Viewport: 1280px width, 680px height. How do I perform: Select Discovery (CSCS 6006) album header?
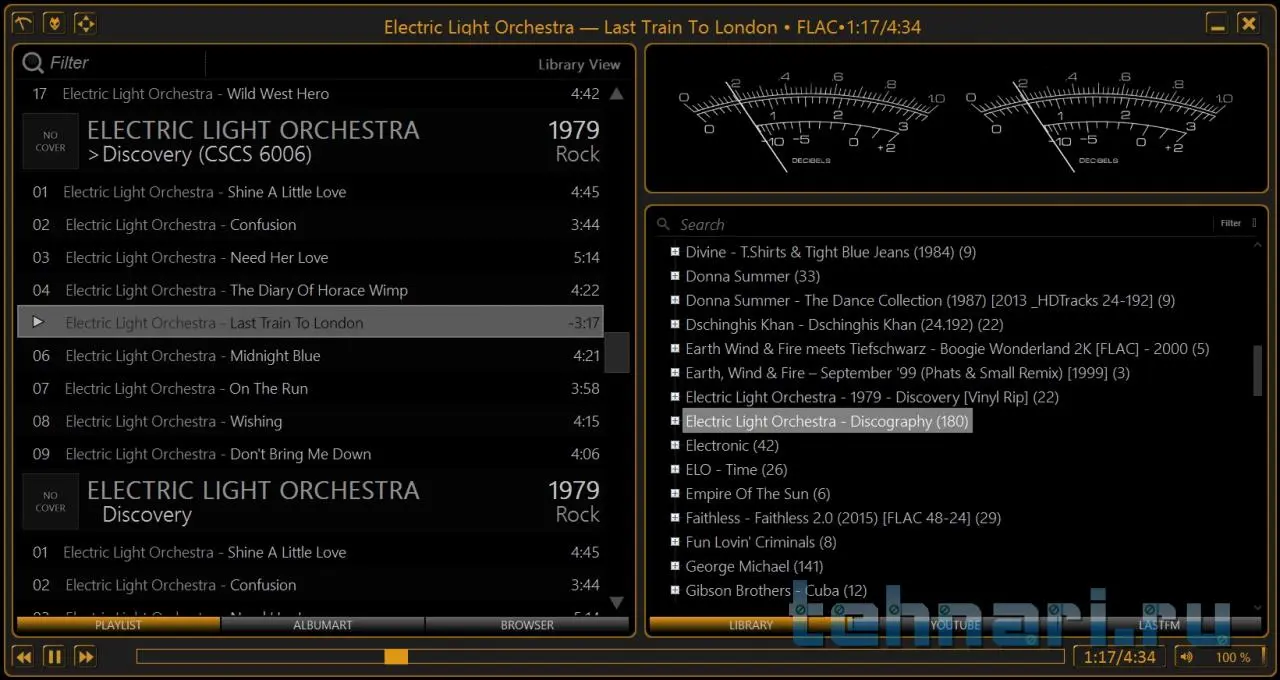click(x=310, y=141)
